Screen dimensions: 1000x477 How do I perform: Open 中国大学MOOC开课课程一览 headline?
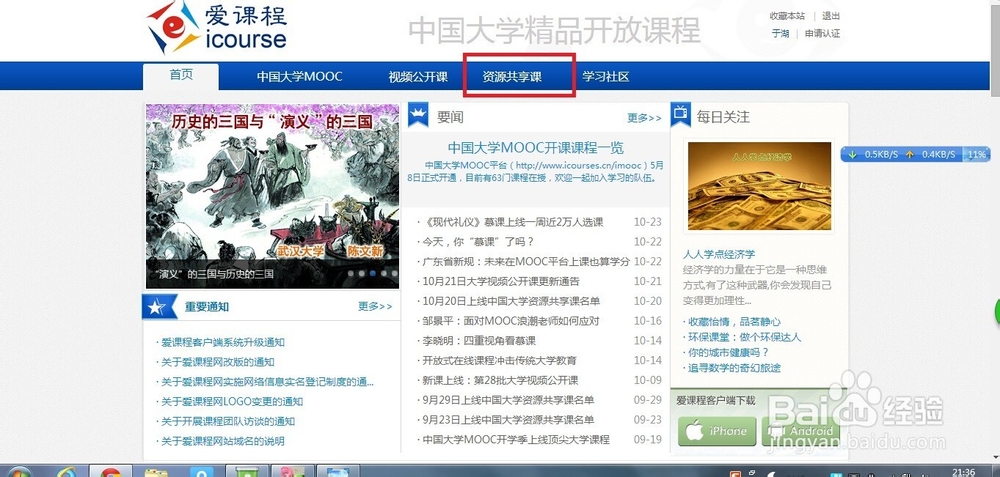coord(535,148)
